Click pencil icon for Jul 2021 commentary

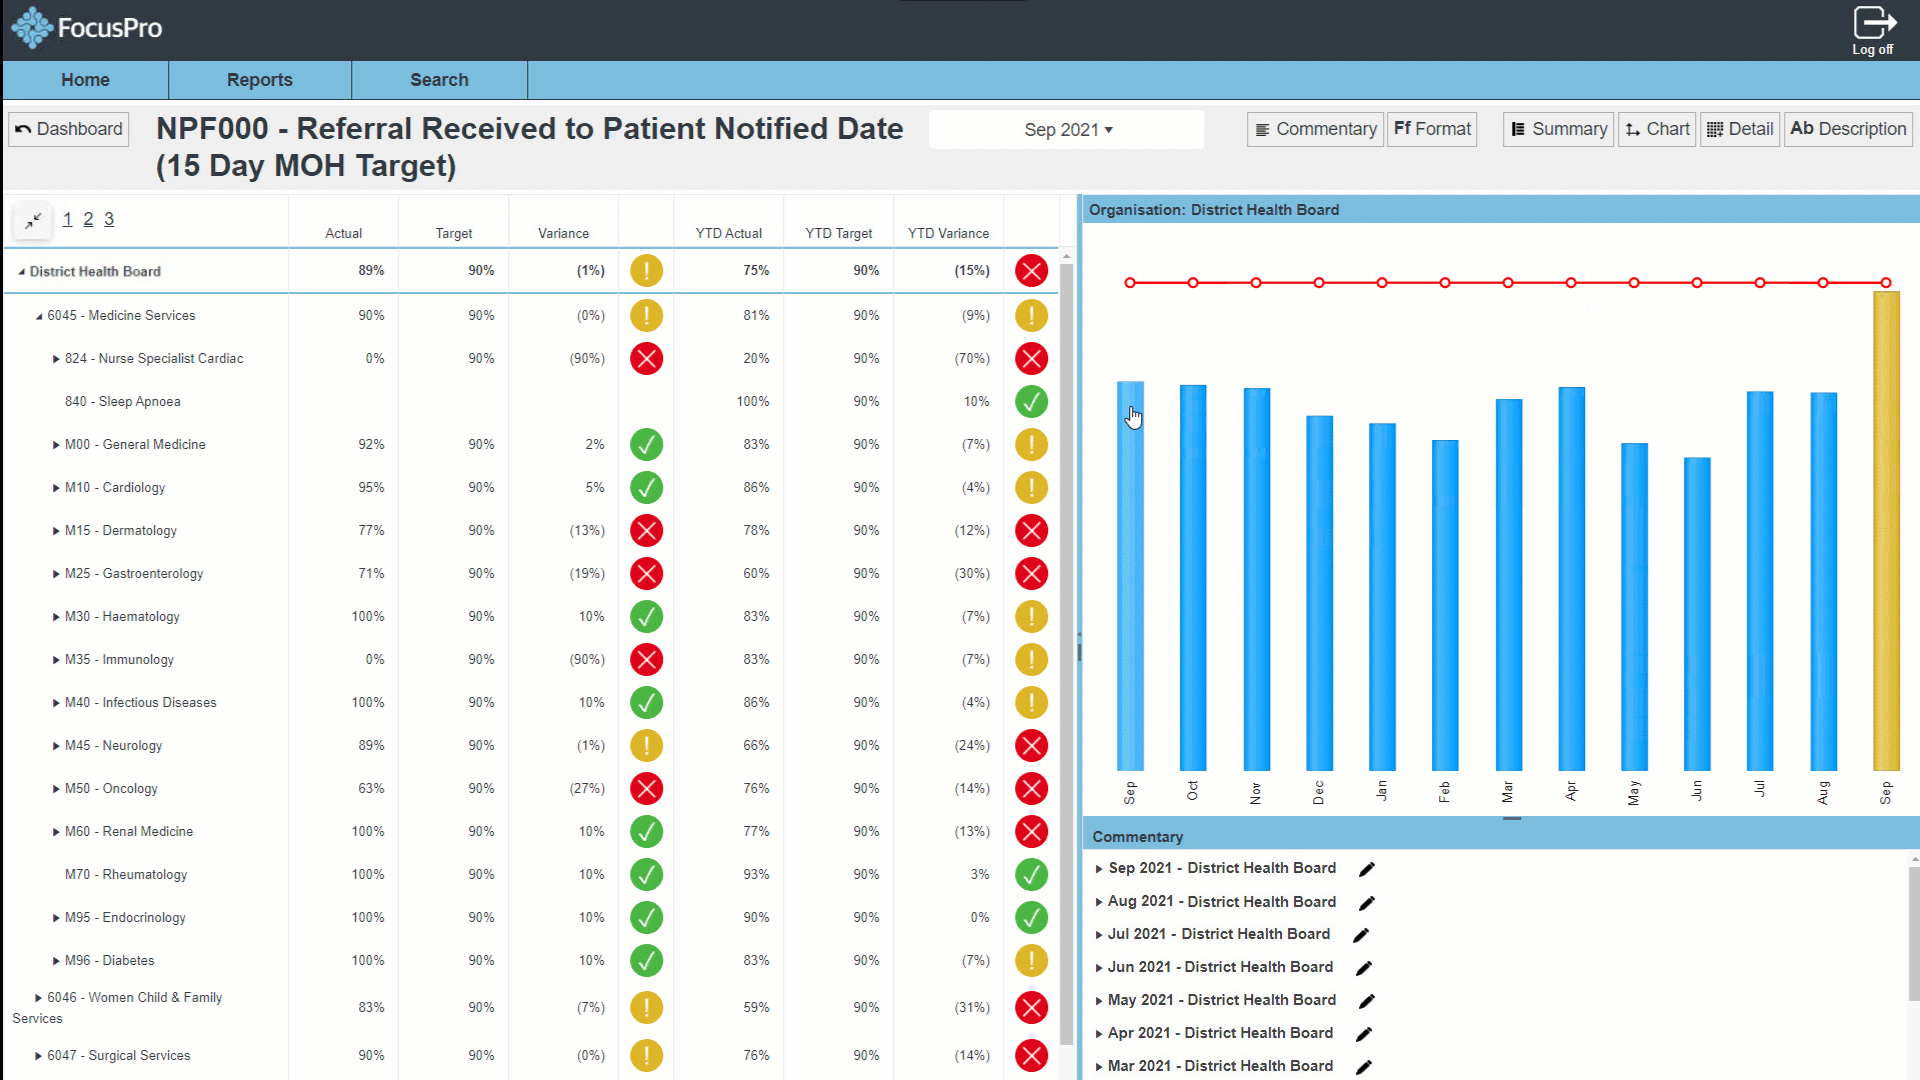point(1361,935)
